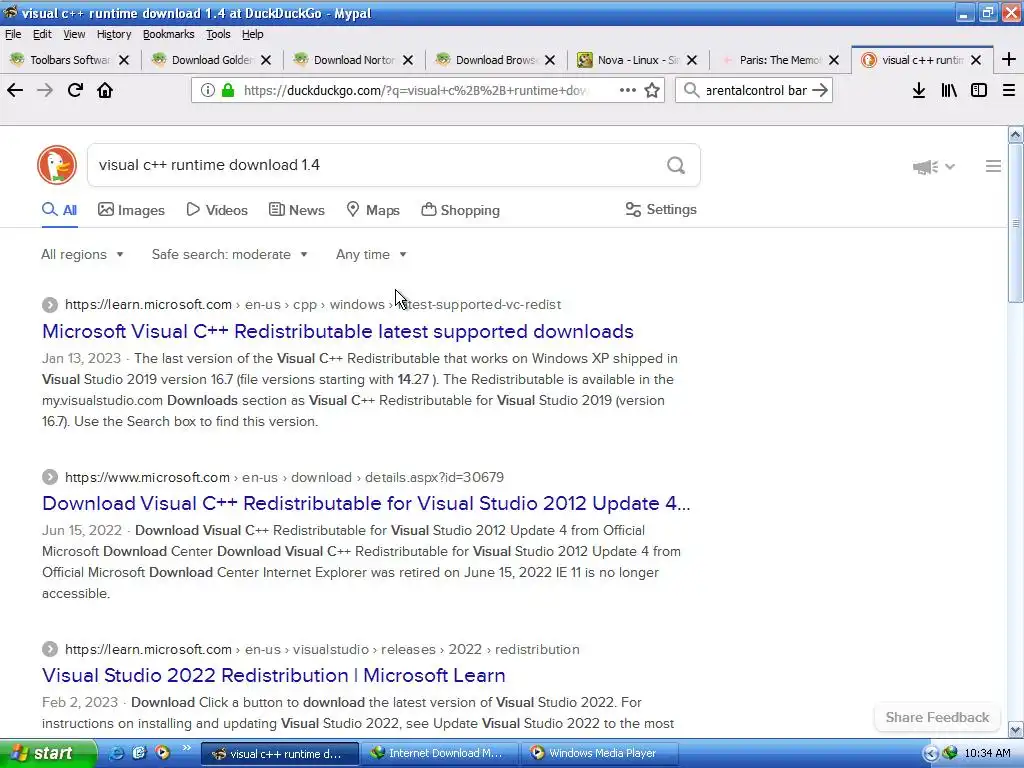The height and width of the screenshot is (768, 1024).
Task: Open a new tab with plus
Action: 1009,59
